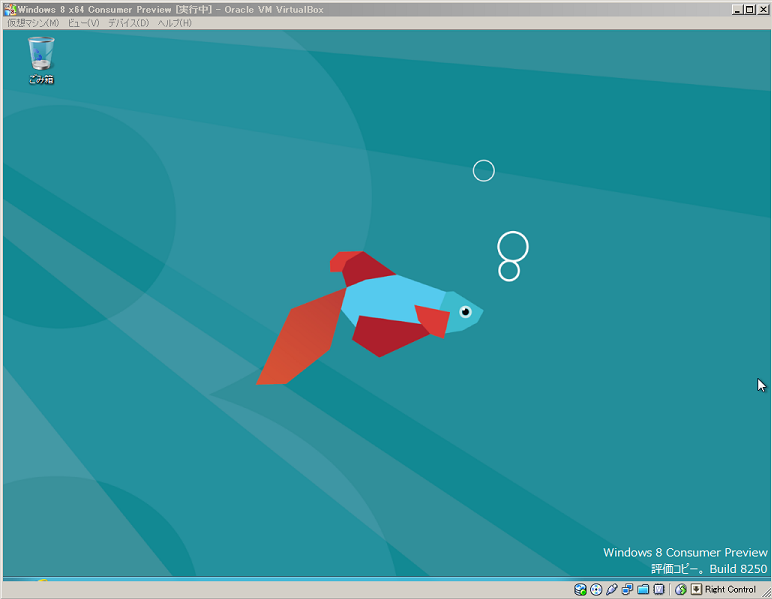Click the USB devices status icon
Image resolution: width=772 pixels, height=599 pixels.
(612, 589)
